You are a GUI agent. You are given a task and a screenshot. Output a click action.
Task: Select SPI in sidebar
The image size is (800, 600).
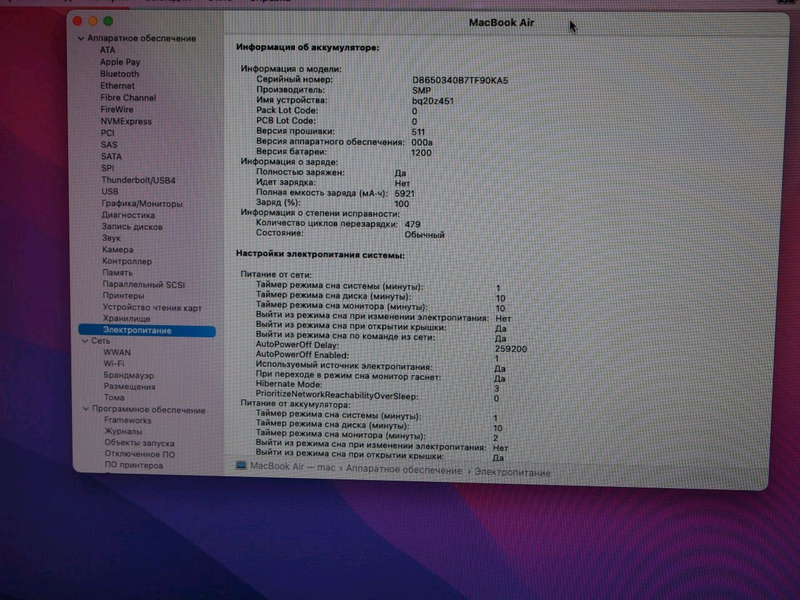pos(108,168)
